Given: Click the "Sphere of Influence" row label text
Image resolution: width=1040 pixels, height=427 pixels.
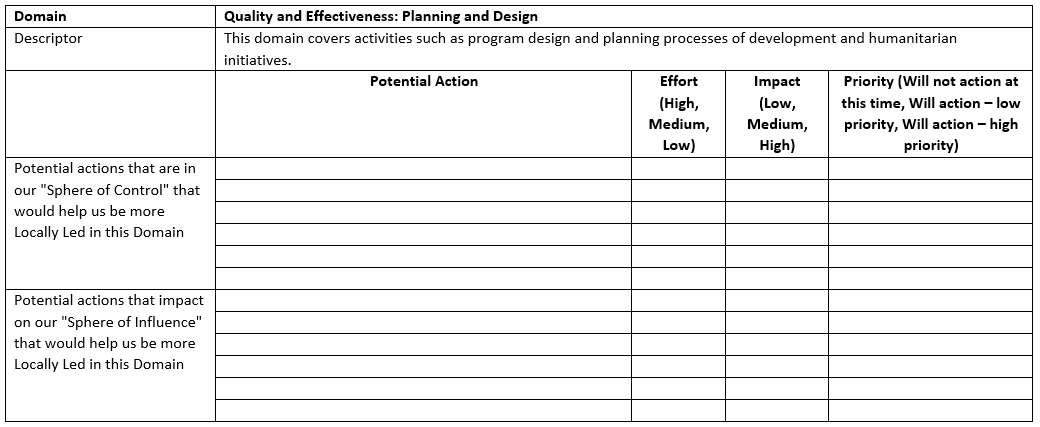Looking at the screenshot, I should (108, 332).
